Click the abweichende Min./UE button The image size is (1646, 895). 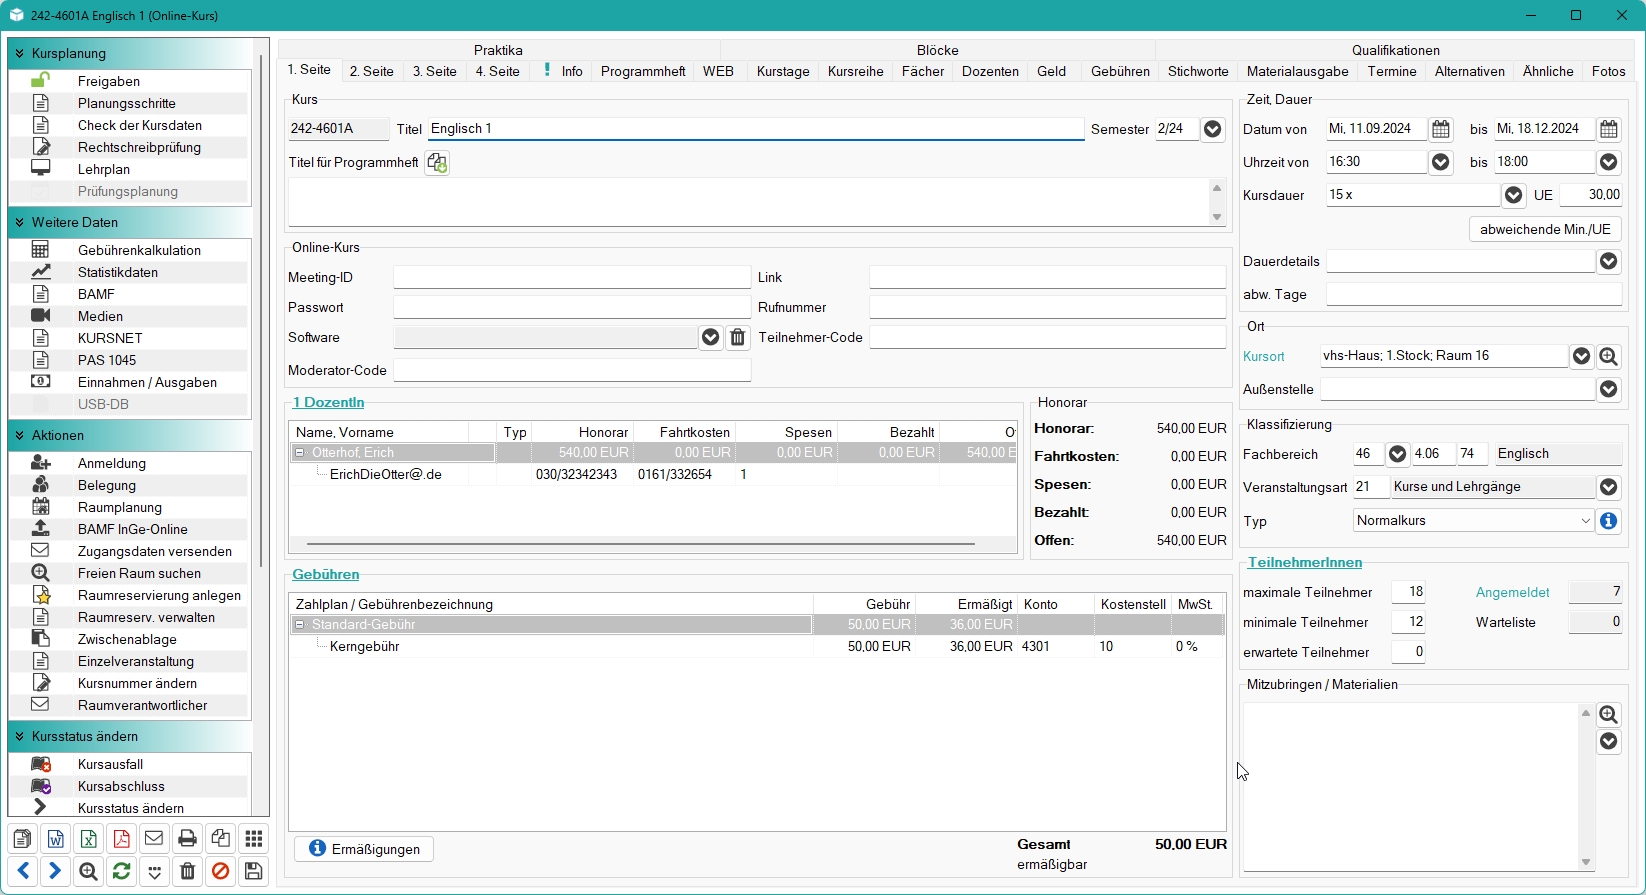(1544, 229)
